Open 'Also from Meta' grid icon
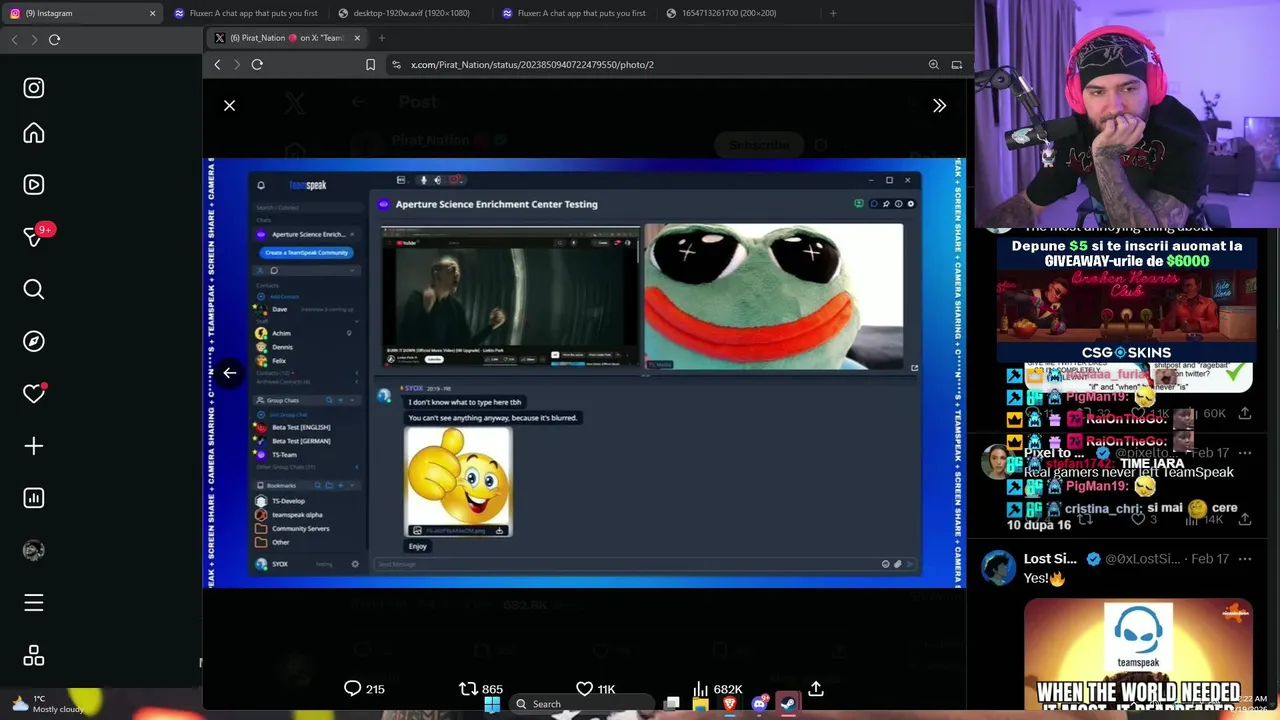This screenshot has width=1280, height=720. pyautogui.click(x=34, y=656)
